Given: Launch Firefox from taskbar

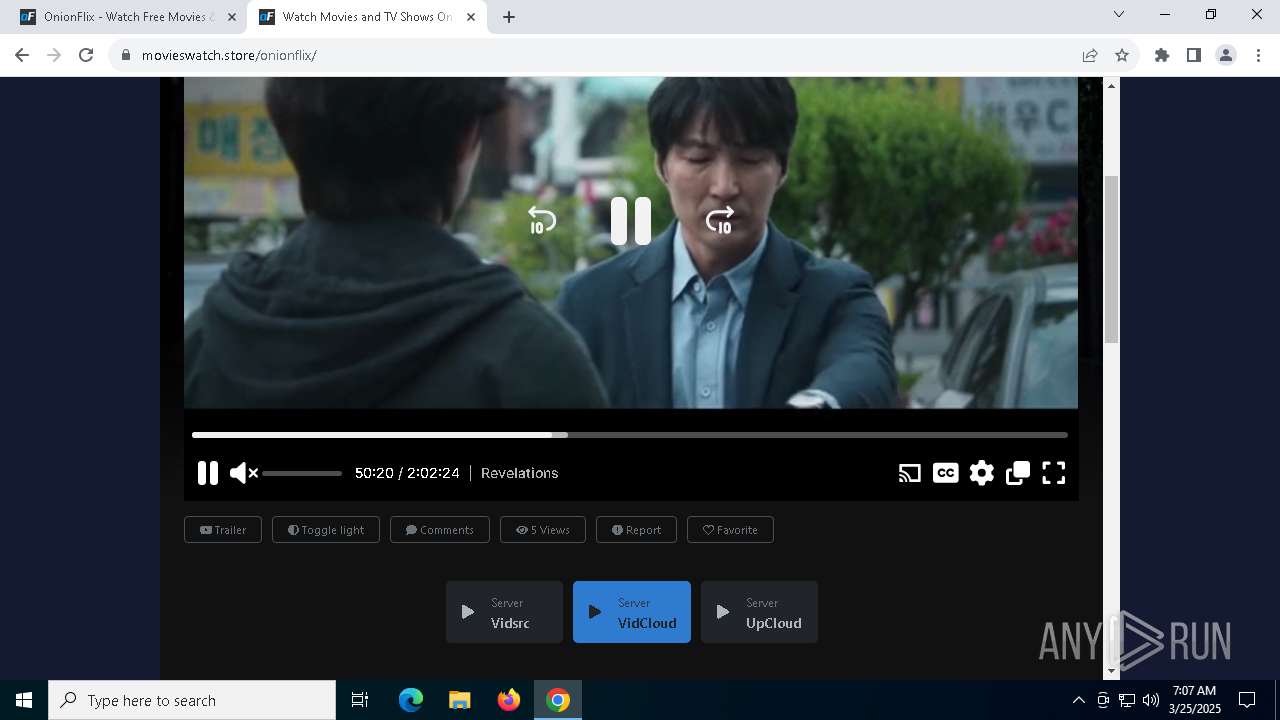Looking at the screenshot, I should 509,700.
